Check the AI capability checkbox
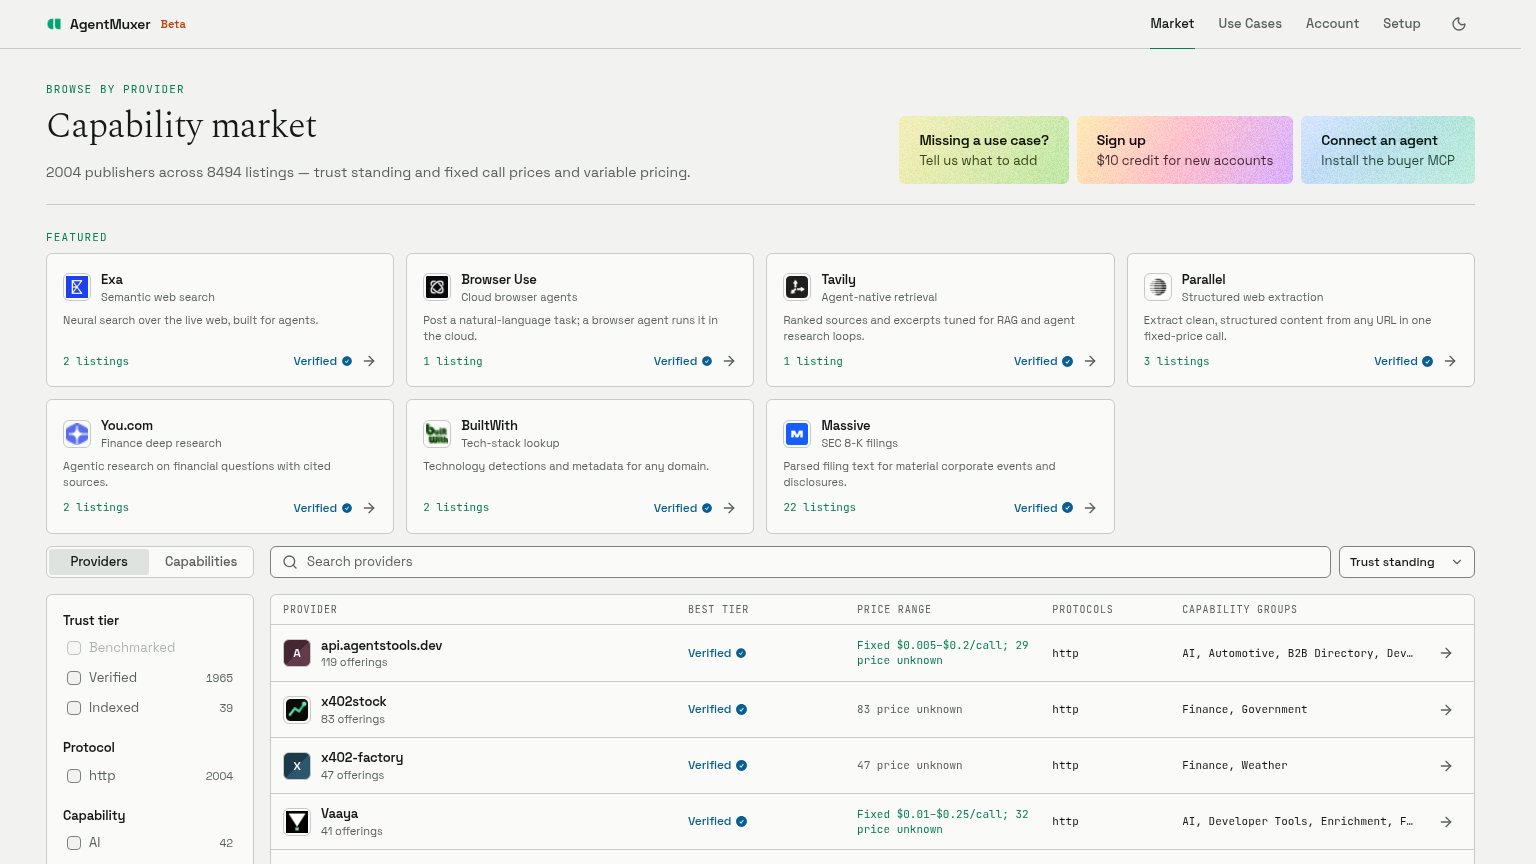1536x864 pixels. tap(74, 843)
